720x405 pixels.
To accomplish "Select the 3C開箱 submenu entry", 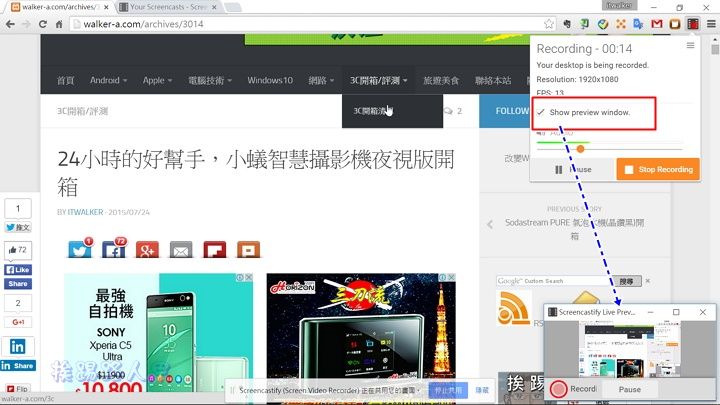I will pyautogui.click(x=392, y=111).
